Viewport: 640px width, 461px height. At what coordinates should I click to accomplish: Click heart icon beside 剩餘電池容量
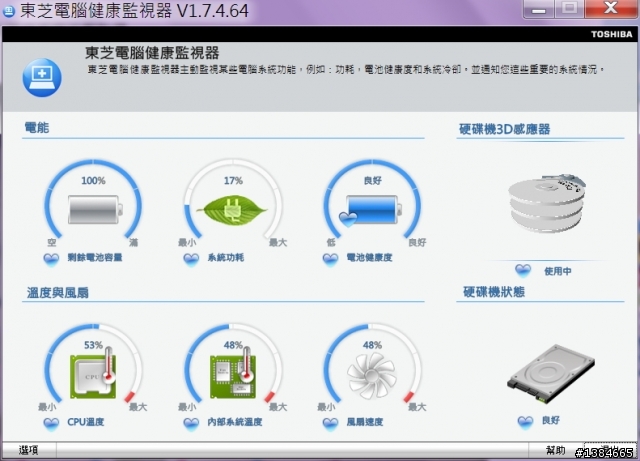[x=51, y=259]
